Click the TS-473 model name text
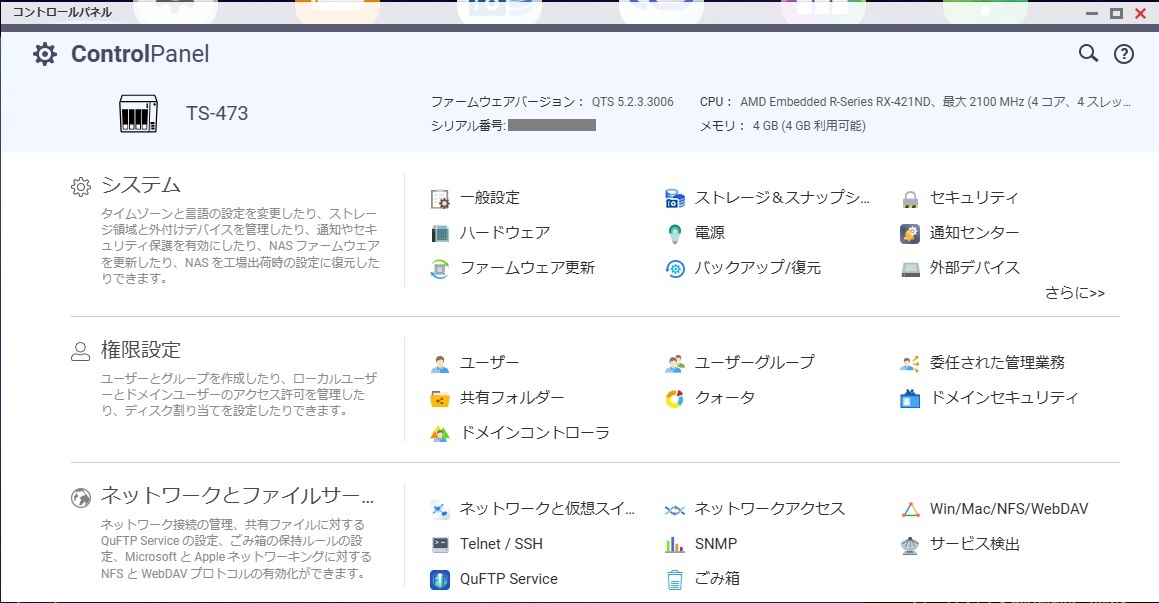Image resolution: width=1159 pixels, height=603 pixels. (x=217, y=113)
